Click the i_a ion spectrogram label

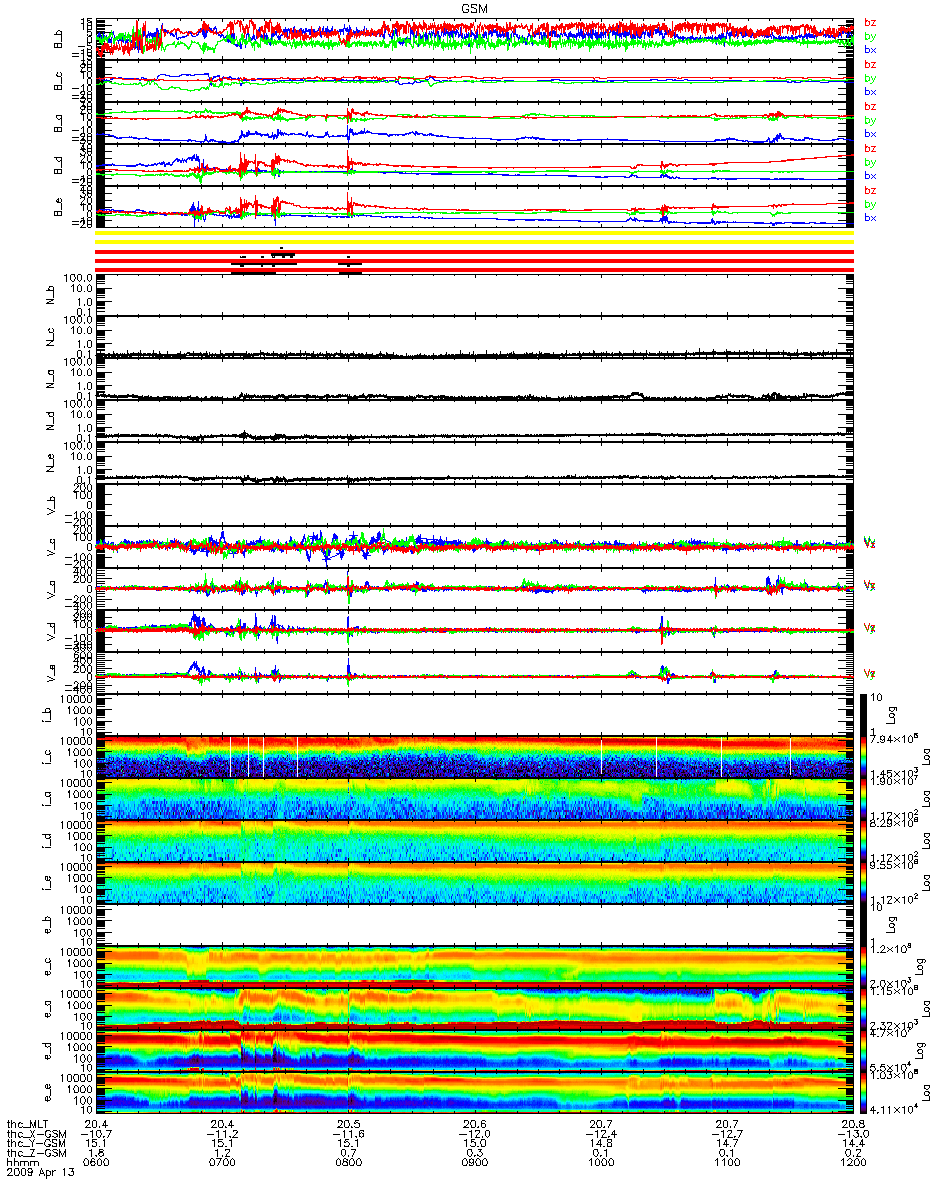(x=45, y=800)
